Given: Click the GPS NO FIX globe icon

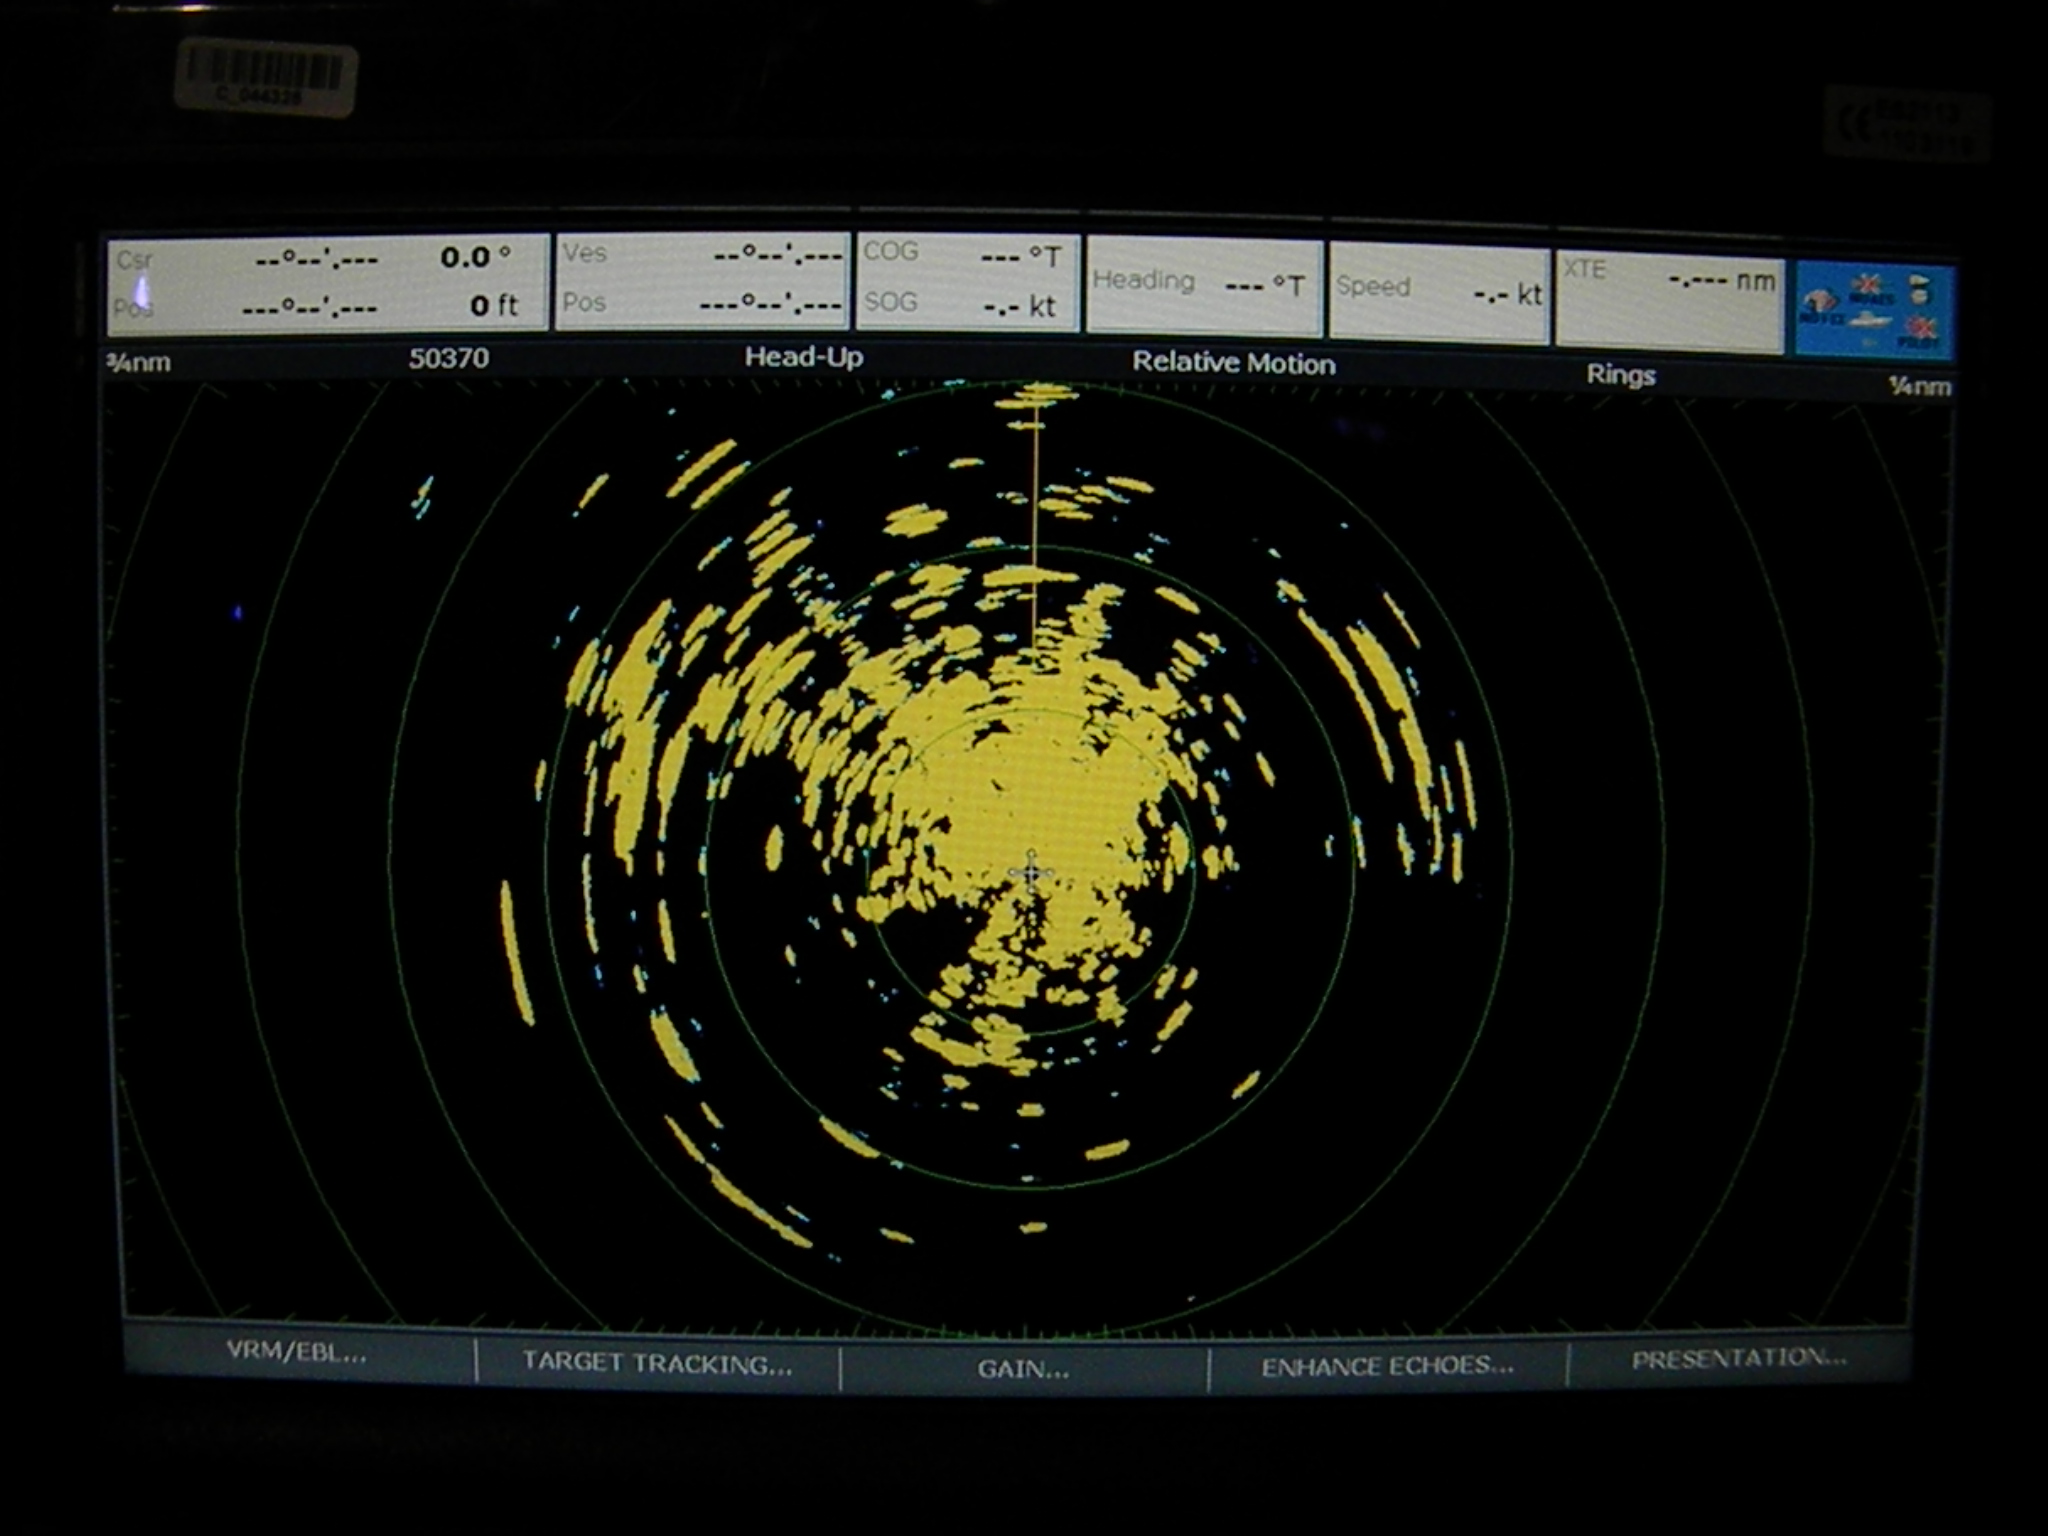Looking at the screenshot, I should point(1820,305).
